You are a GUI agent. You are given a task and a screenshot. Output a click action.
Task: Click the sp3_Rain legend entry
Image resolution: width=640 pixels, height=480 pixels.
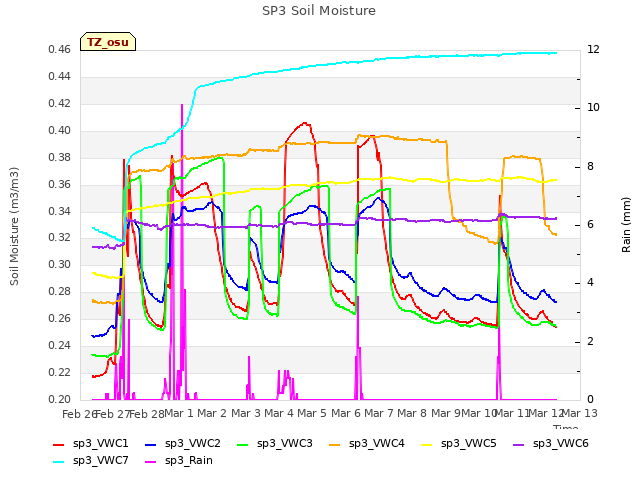179,460
